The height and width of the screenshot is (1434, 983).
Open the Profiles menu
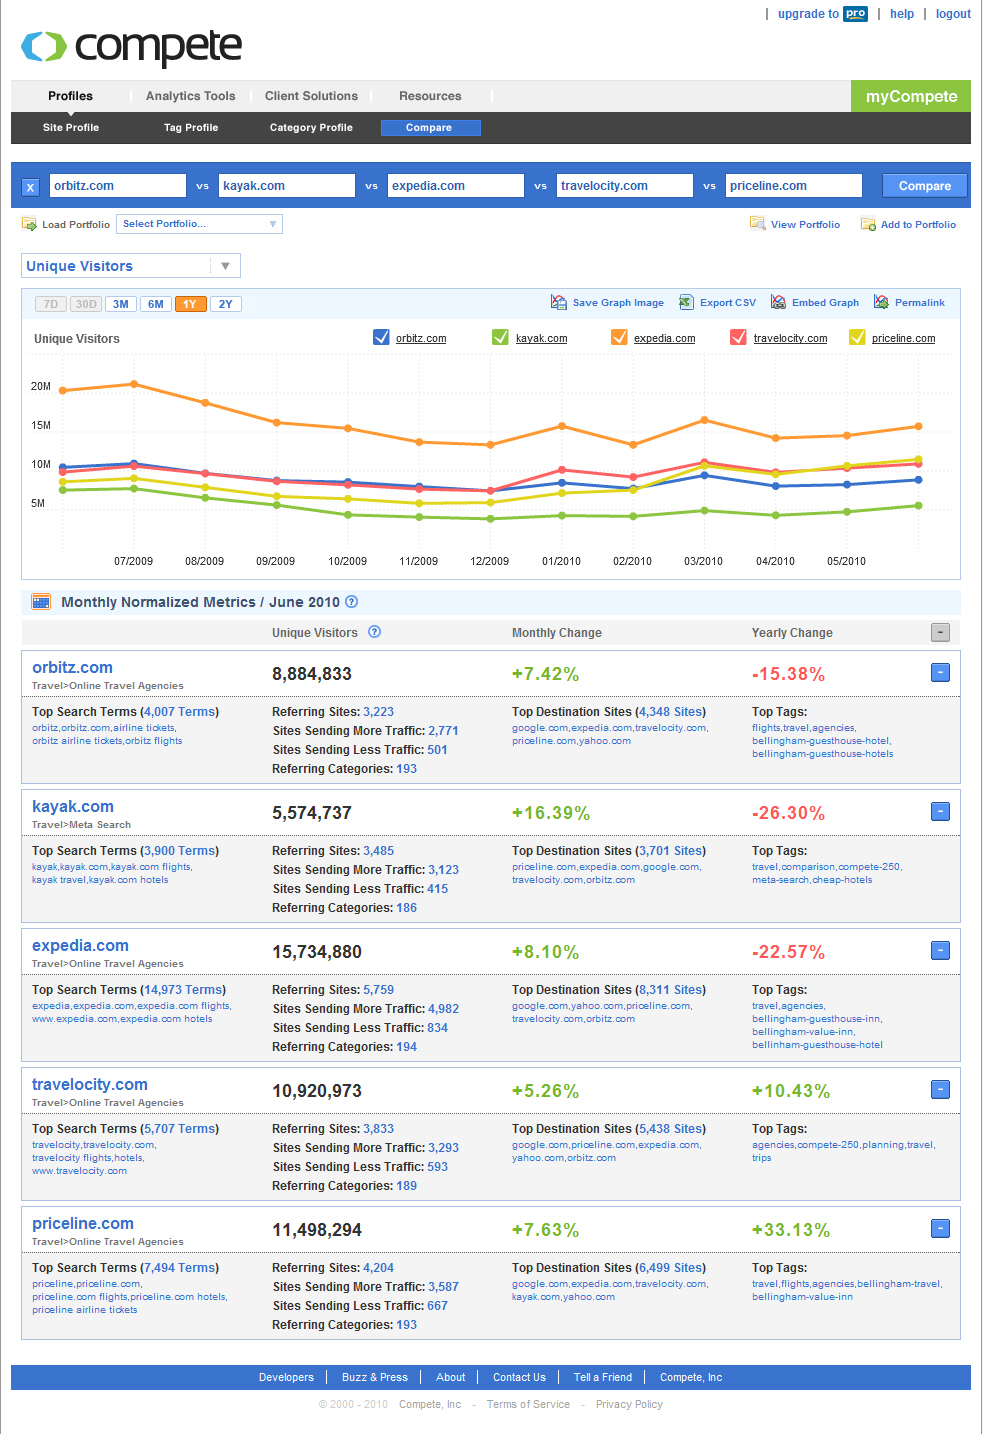[x=70, y=96]
